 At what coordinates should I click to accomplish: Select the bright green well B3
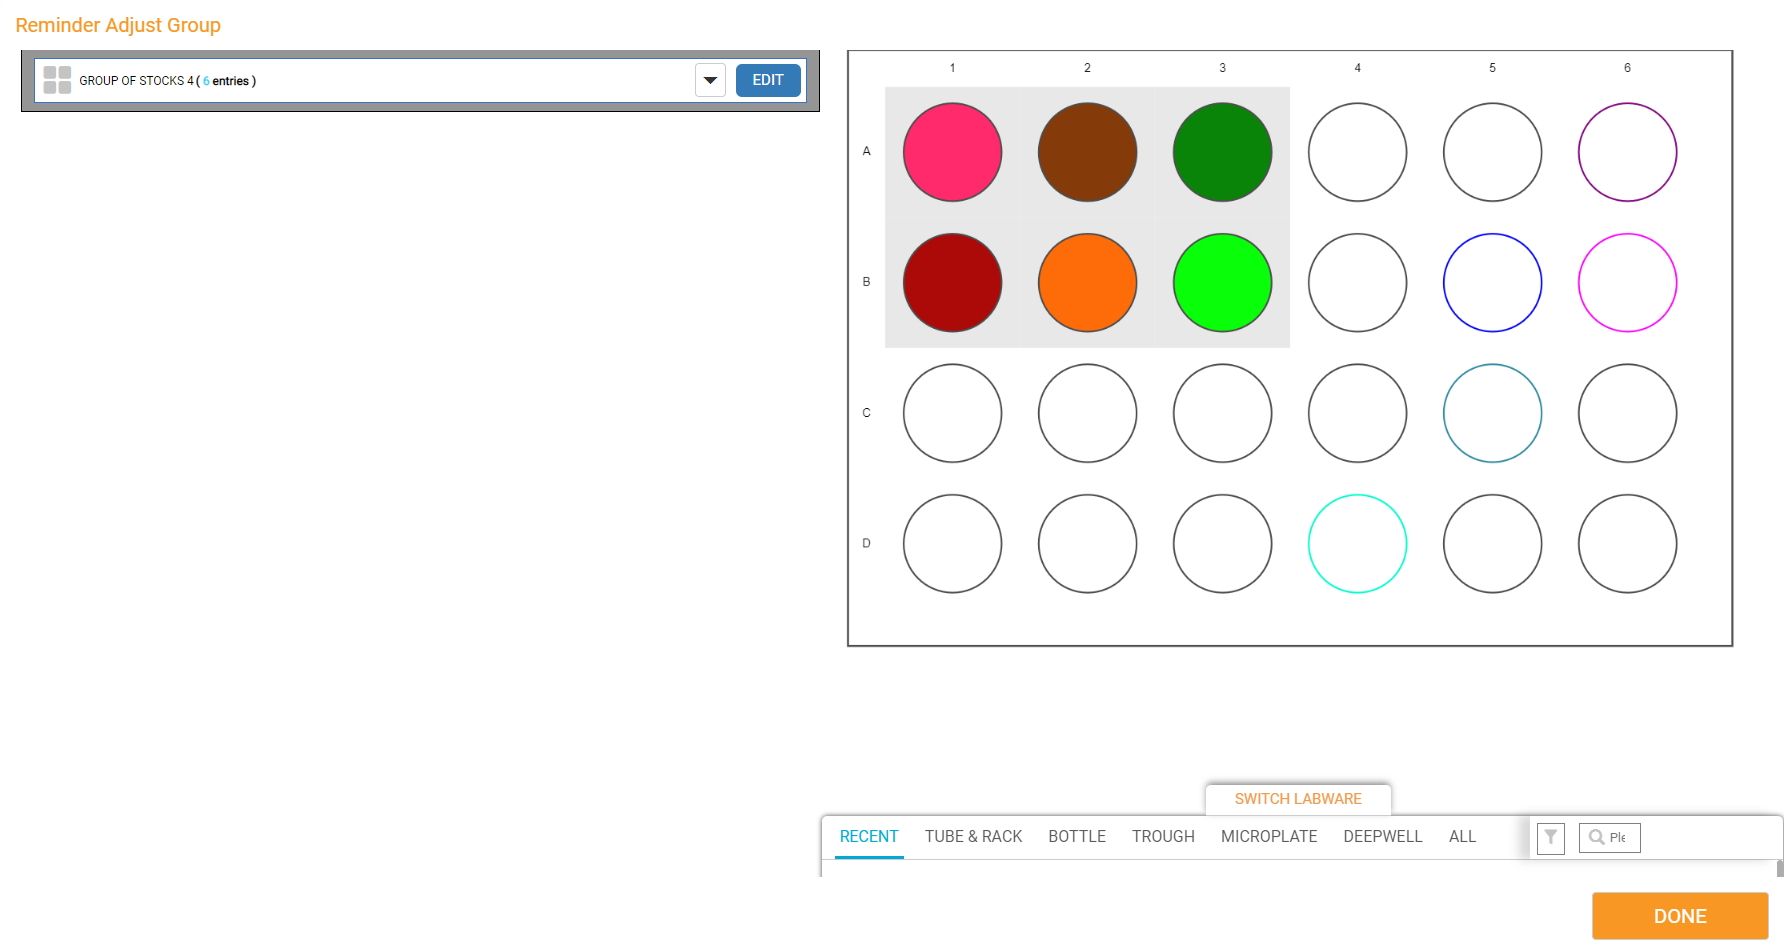(x=1222, y=283)
